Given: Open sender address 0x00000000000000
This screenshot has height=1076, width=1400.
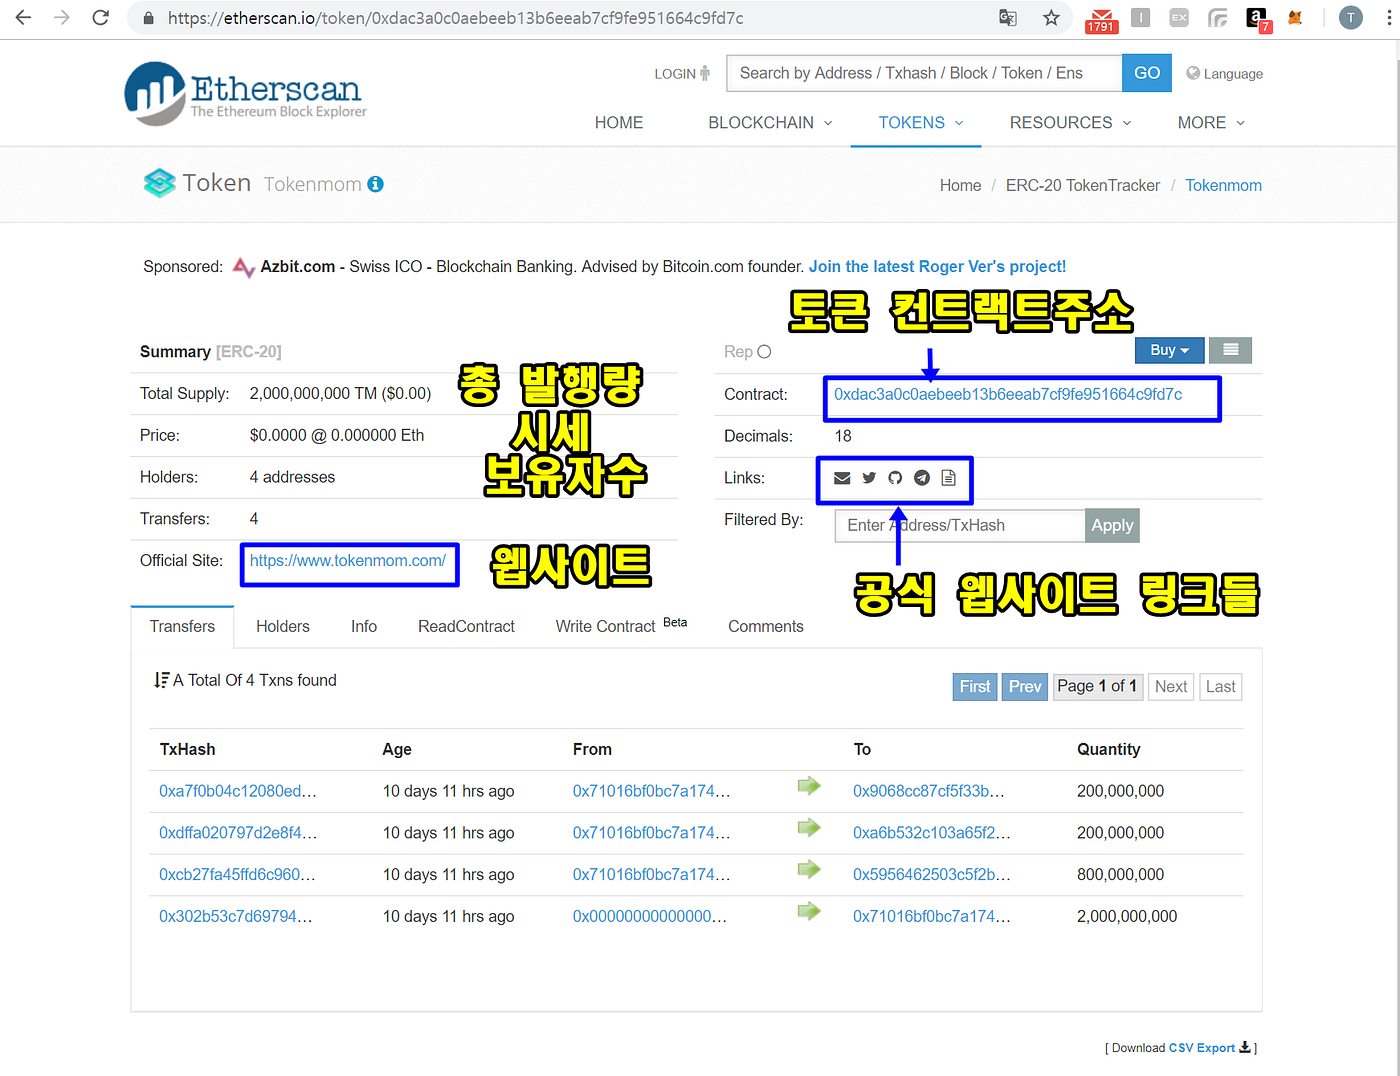Looking at the screenshot, I should coord(650,916).
